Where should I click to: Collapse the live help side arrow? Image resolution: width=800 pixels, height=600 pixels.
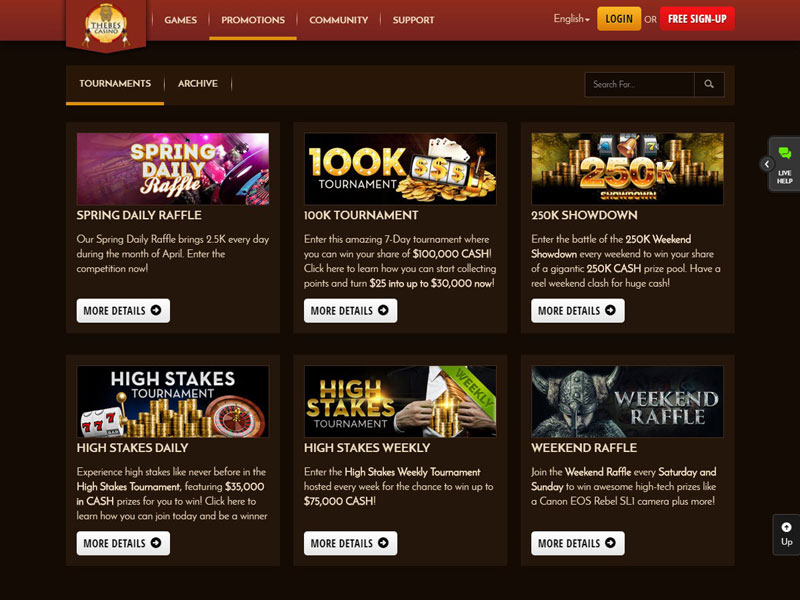[x=766, y=164]
